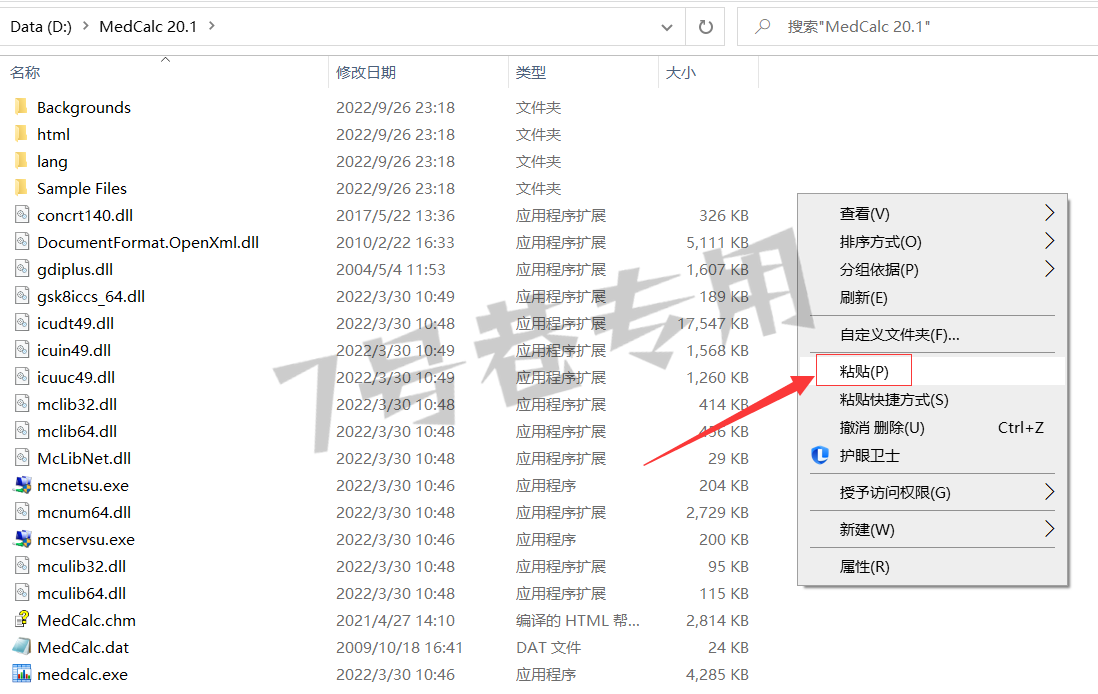Screen dimensions: 1098x694
Task: Click the mclib32.dll file icon
Action: (22, 404)
